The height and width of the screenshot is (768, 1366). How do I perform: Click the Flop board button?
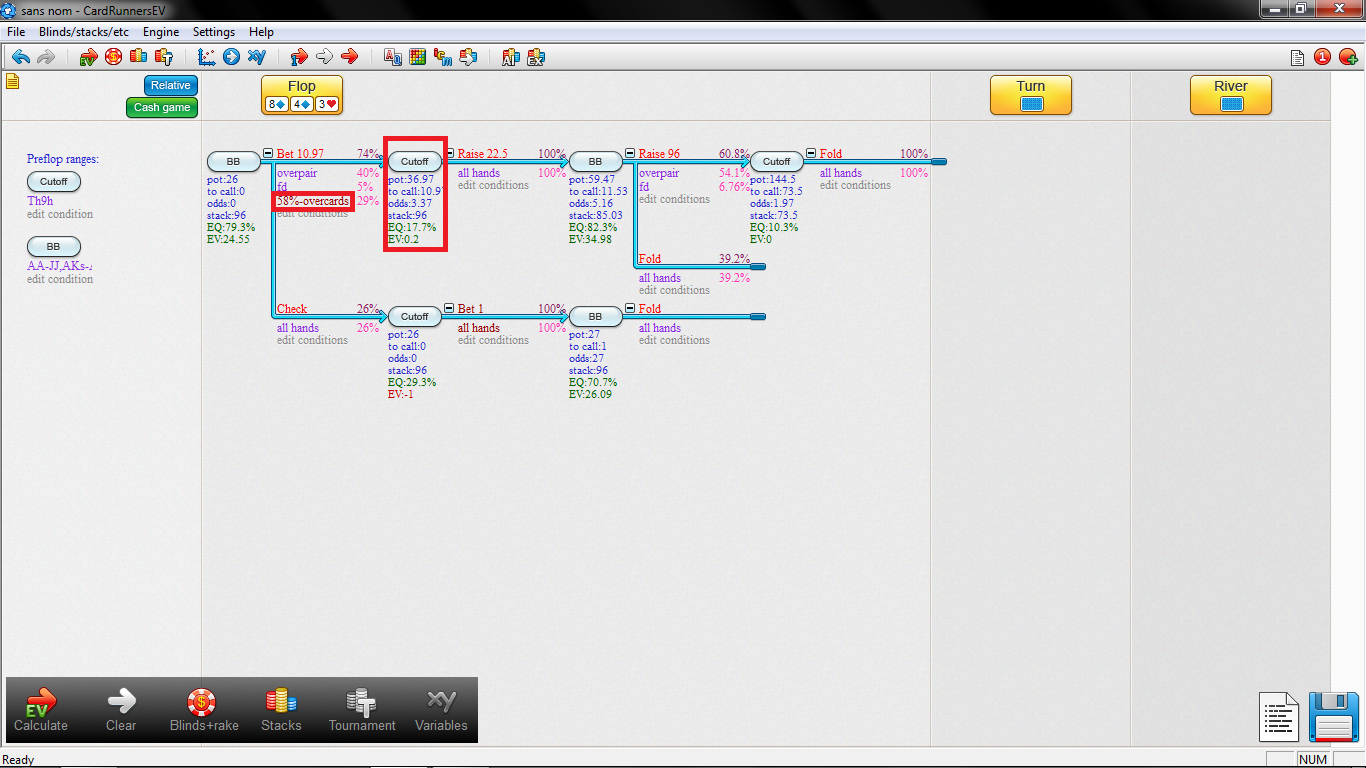[x=302, y=95]
